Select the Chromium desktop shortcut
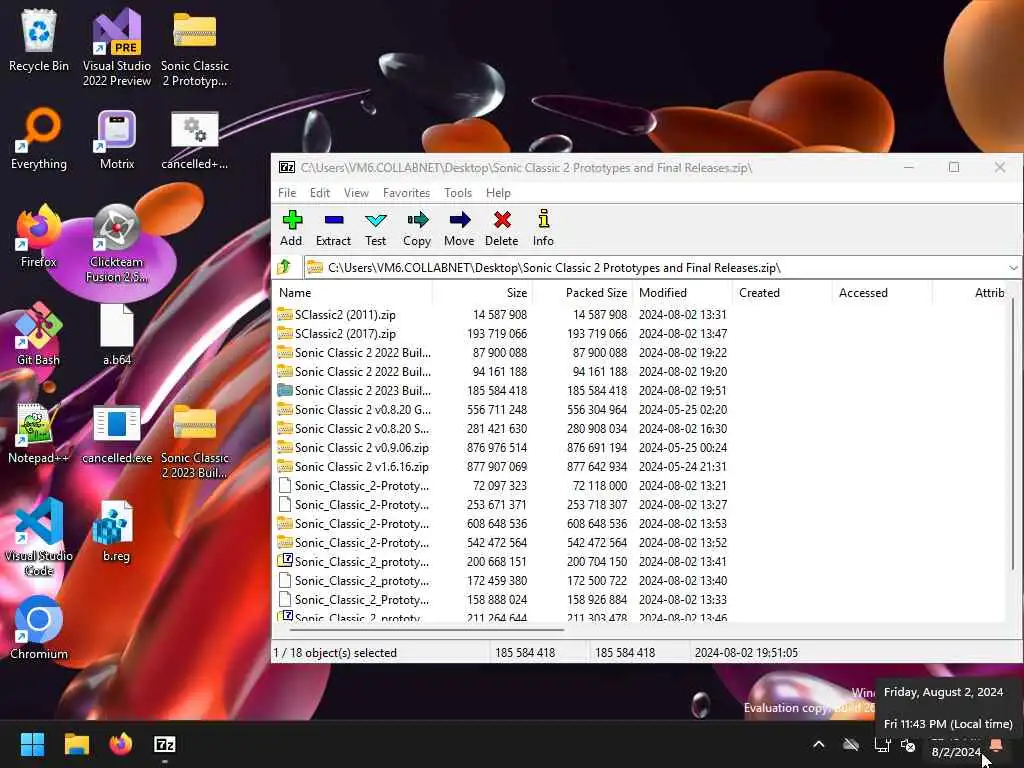The width and height of the screenshot is (1024, 768). tap(39, 628)
